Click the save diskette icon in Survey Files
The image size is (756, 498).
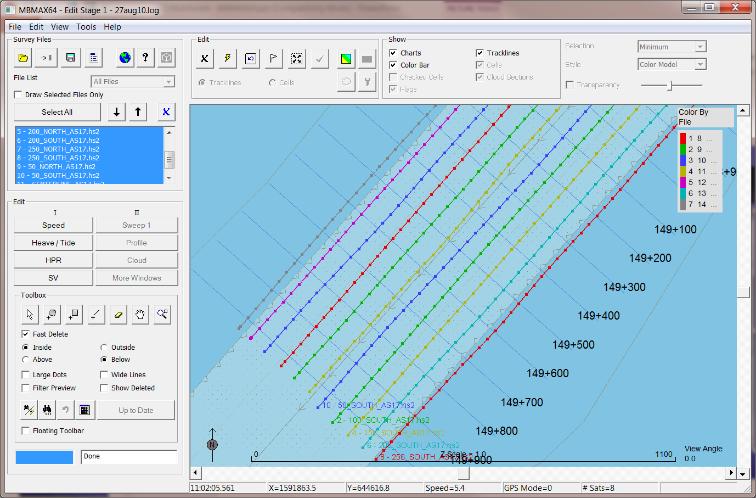70,58
